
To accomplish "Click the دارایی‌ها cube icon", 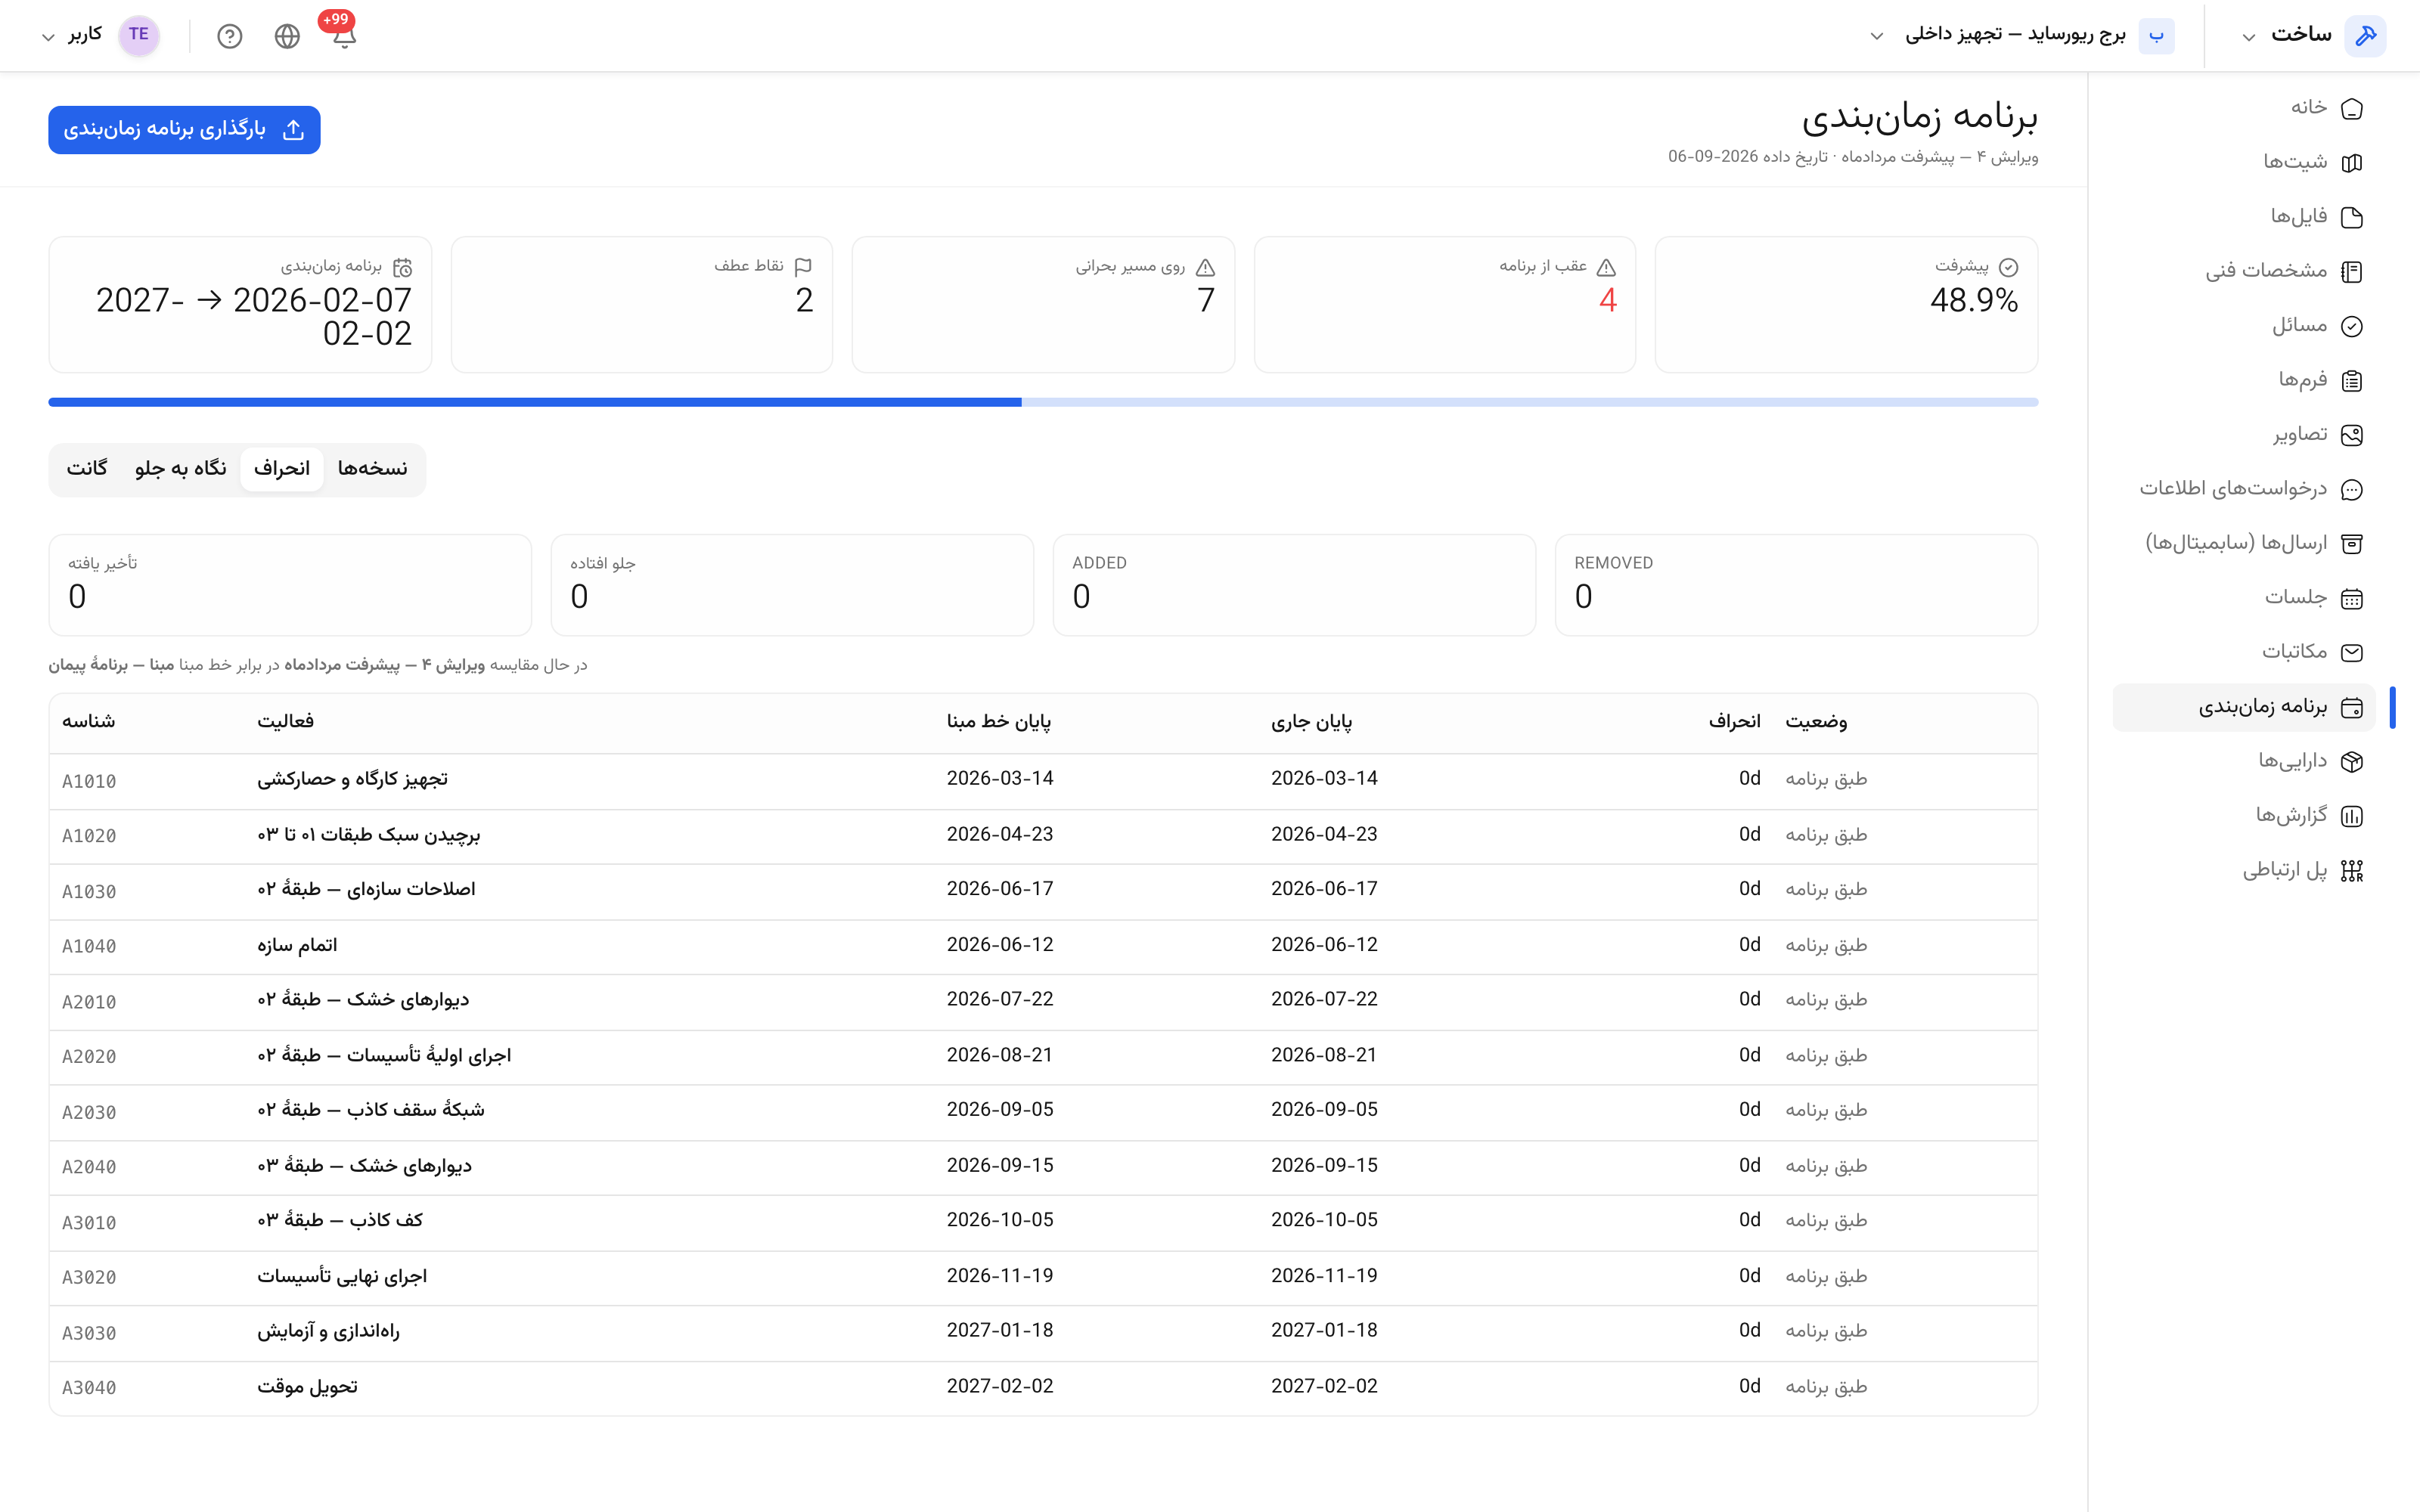I will point(2352,762).
